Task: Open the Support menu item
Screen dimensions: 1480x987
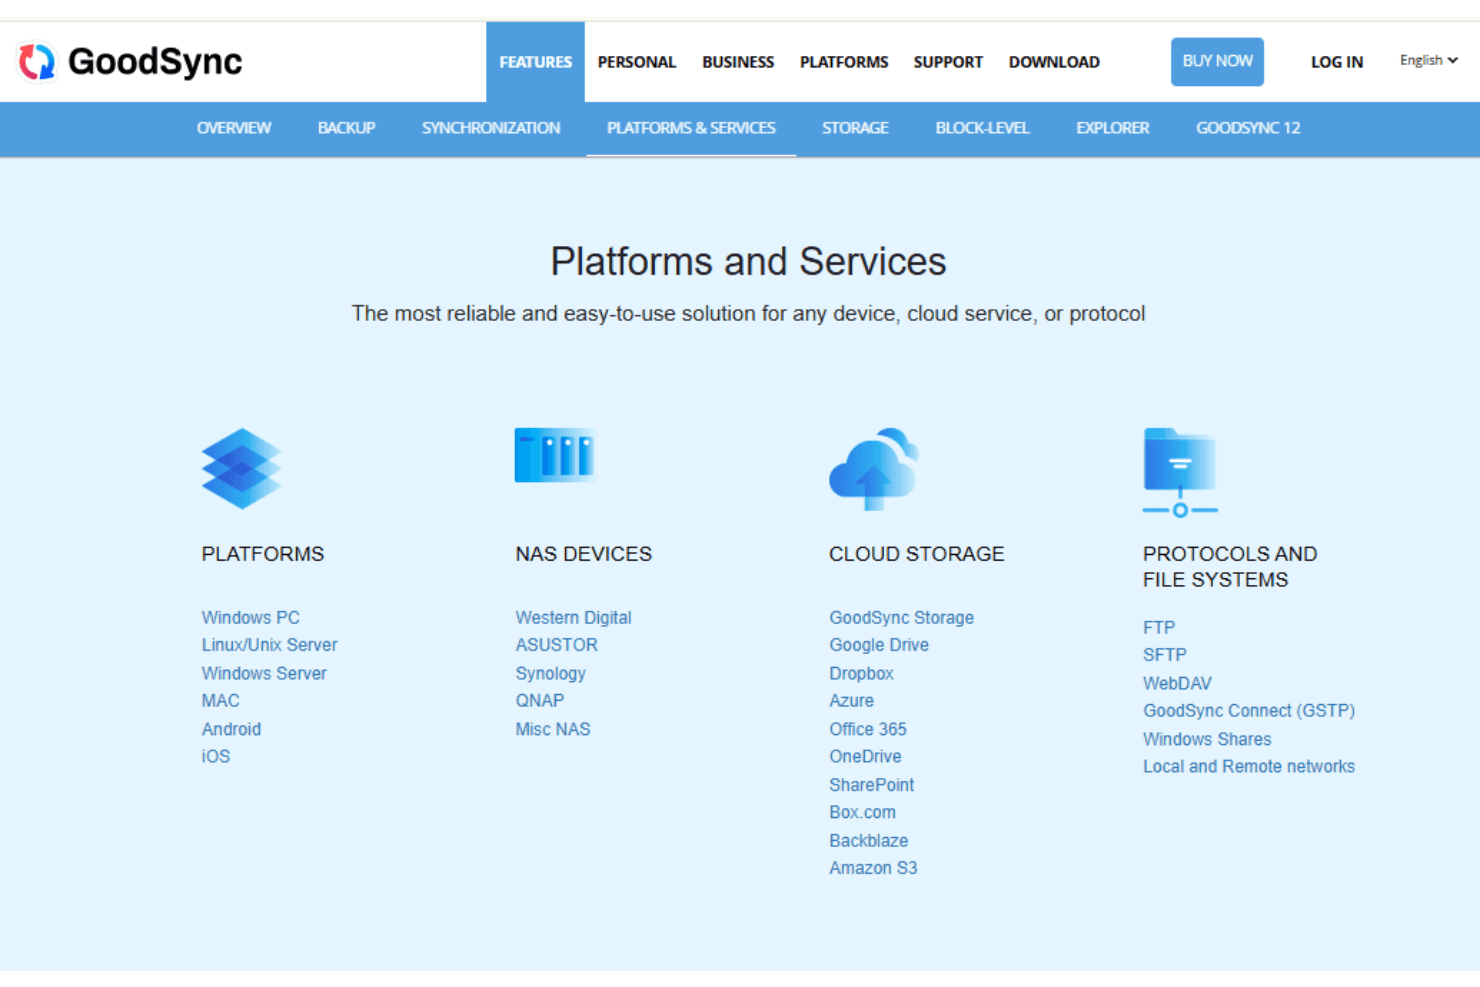Action: pyautogui.click(x=948, y=62)
